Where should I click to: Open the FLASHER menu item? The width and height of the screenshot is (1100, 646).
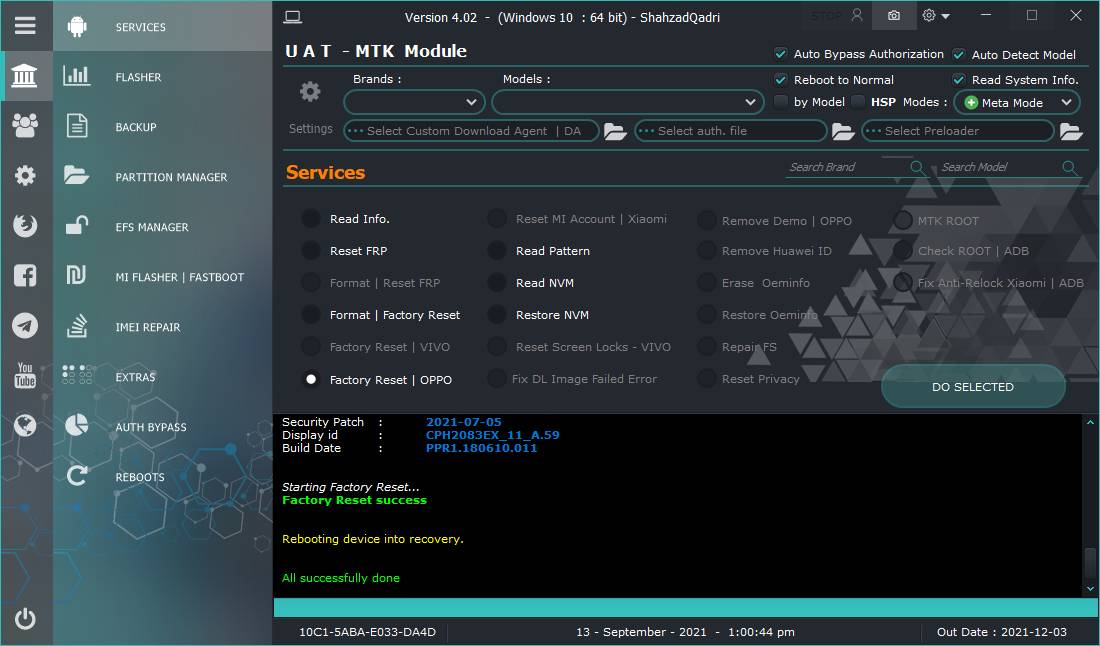[138, 77]
